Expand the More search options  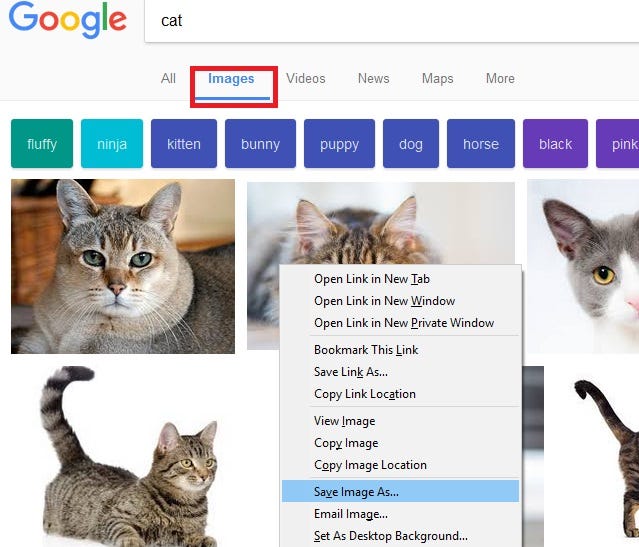(500, 78)
